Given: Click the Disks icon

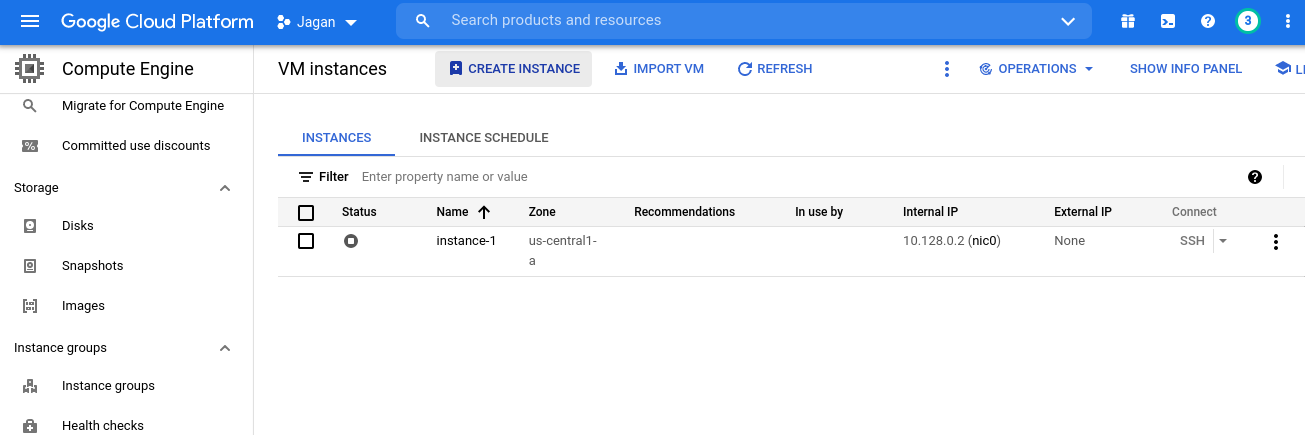Looking at the screenshot, I should (x=30, y=226).
